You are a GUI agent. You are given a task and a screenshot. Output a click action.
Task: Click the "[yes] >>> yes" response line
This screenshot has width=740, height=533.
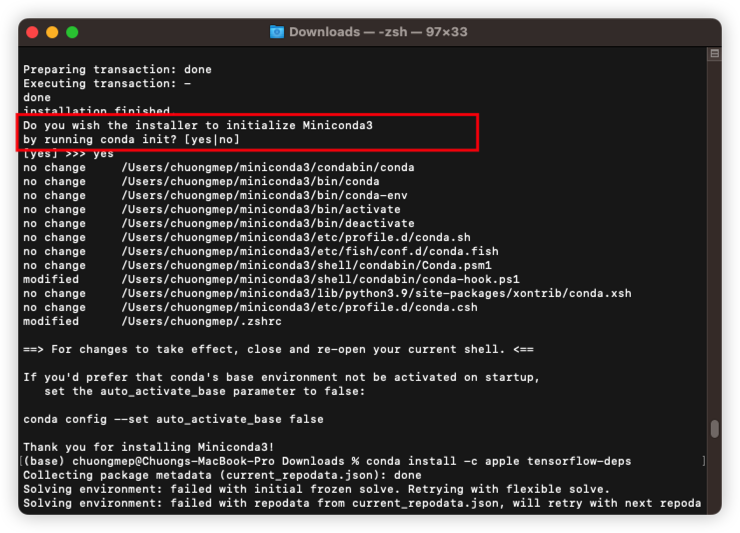(68, 154)
